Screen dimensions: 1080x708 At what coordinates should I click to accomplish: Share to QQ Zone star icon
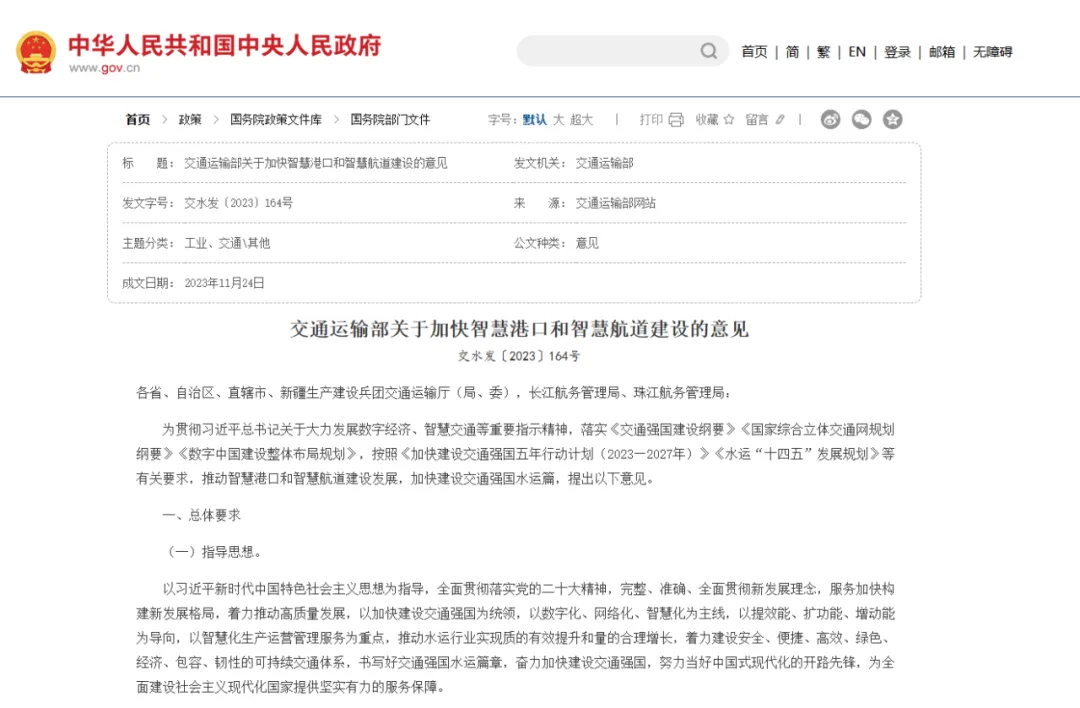892,120
